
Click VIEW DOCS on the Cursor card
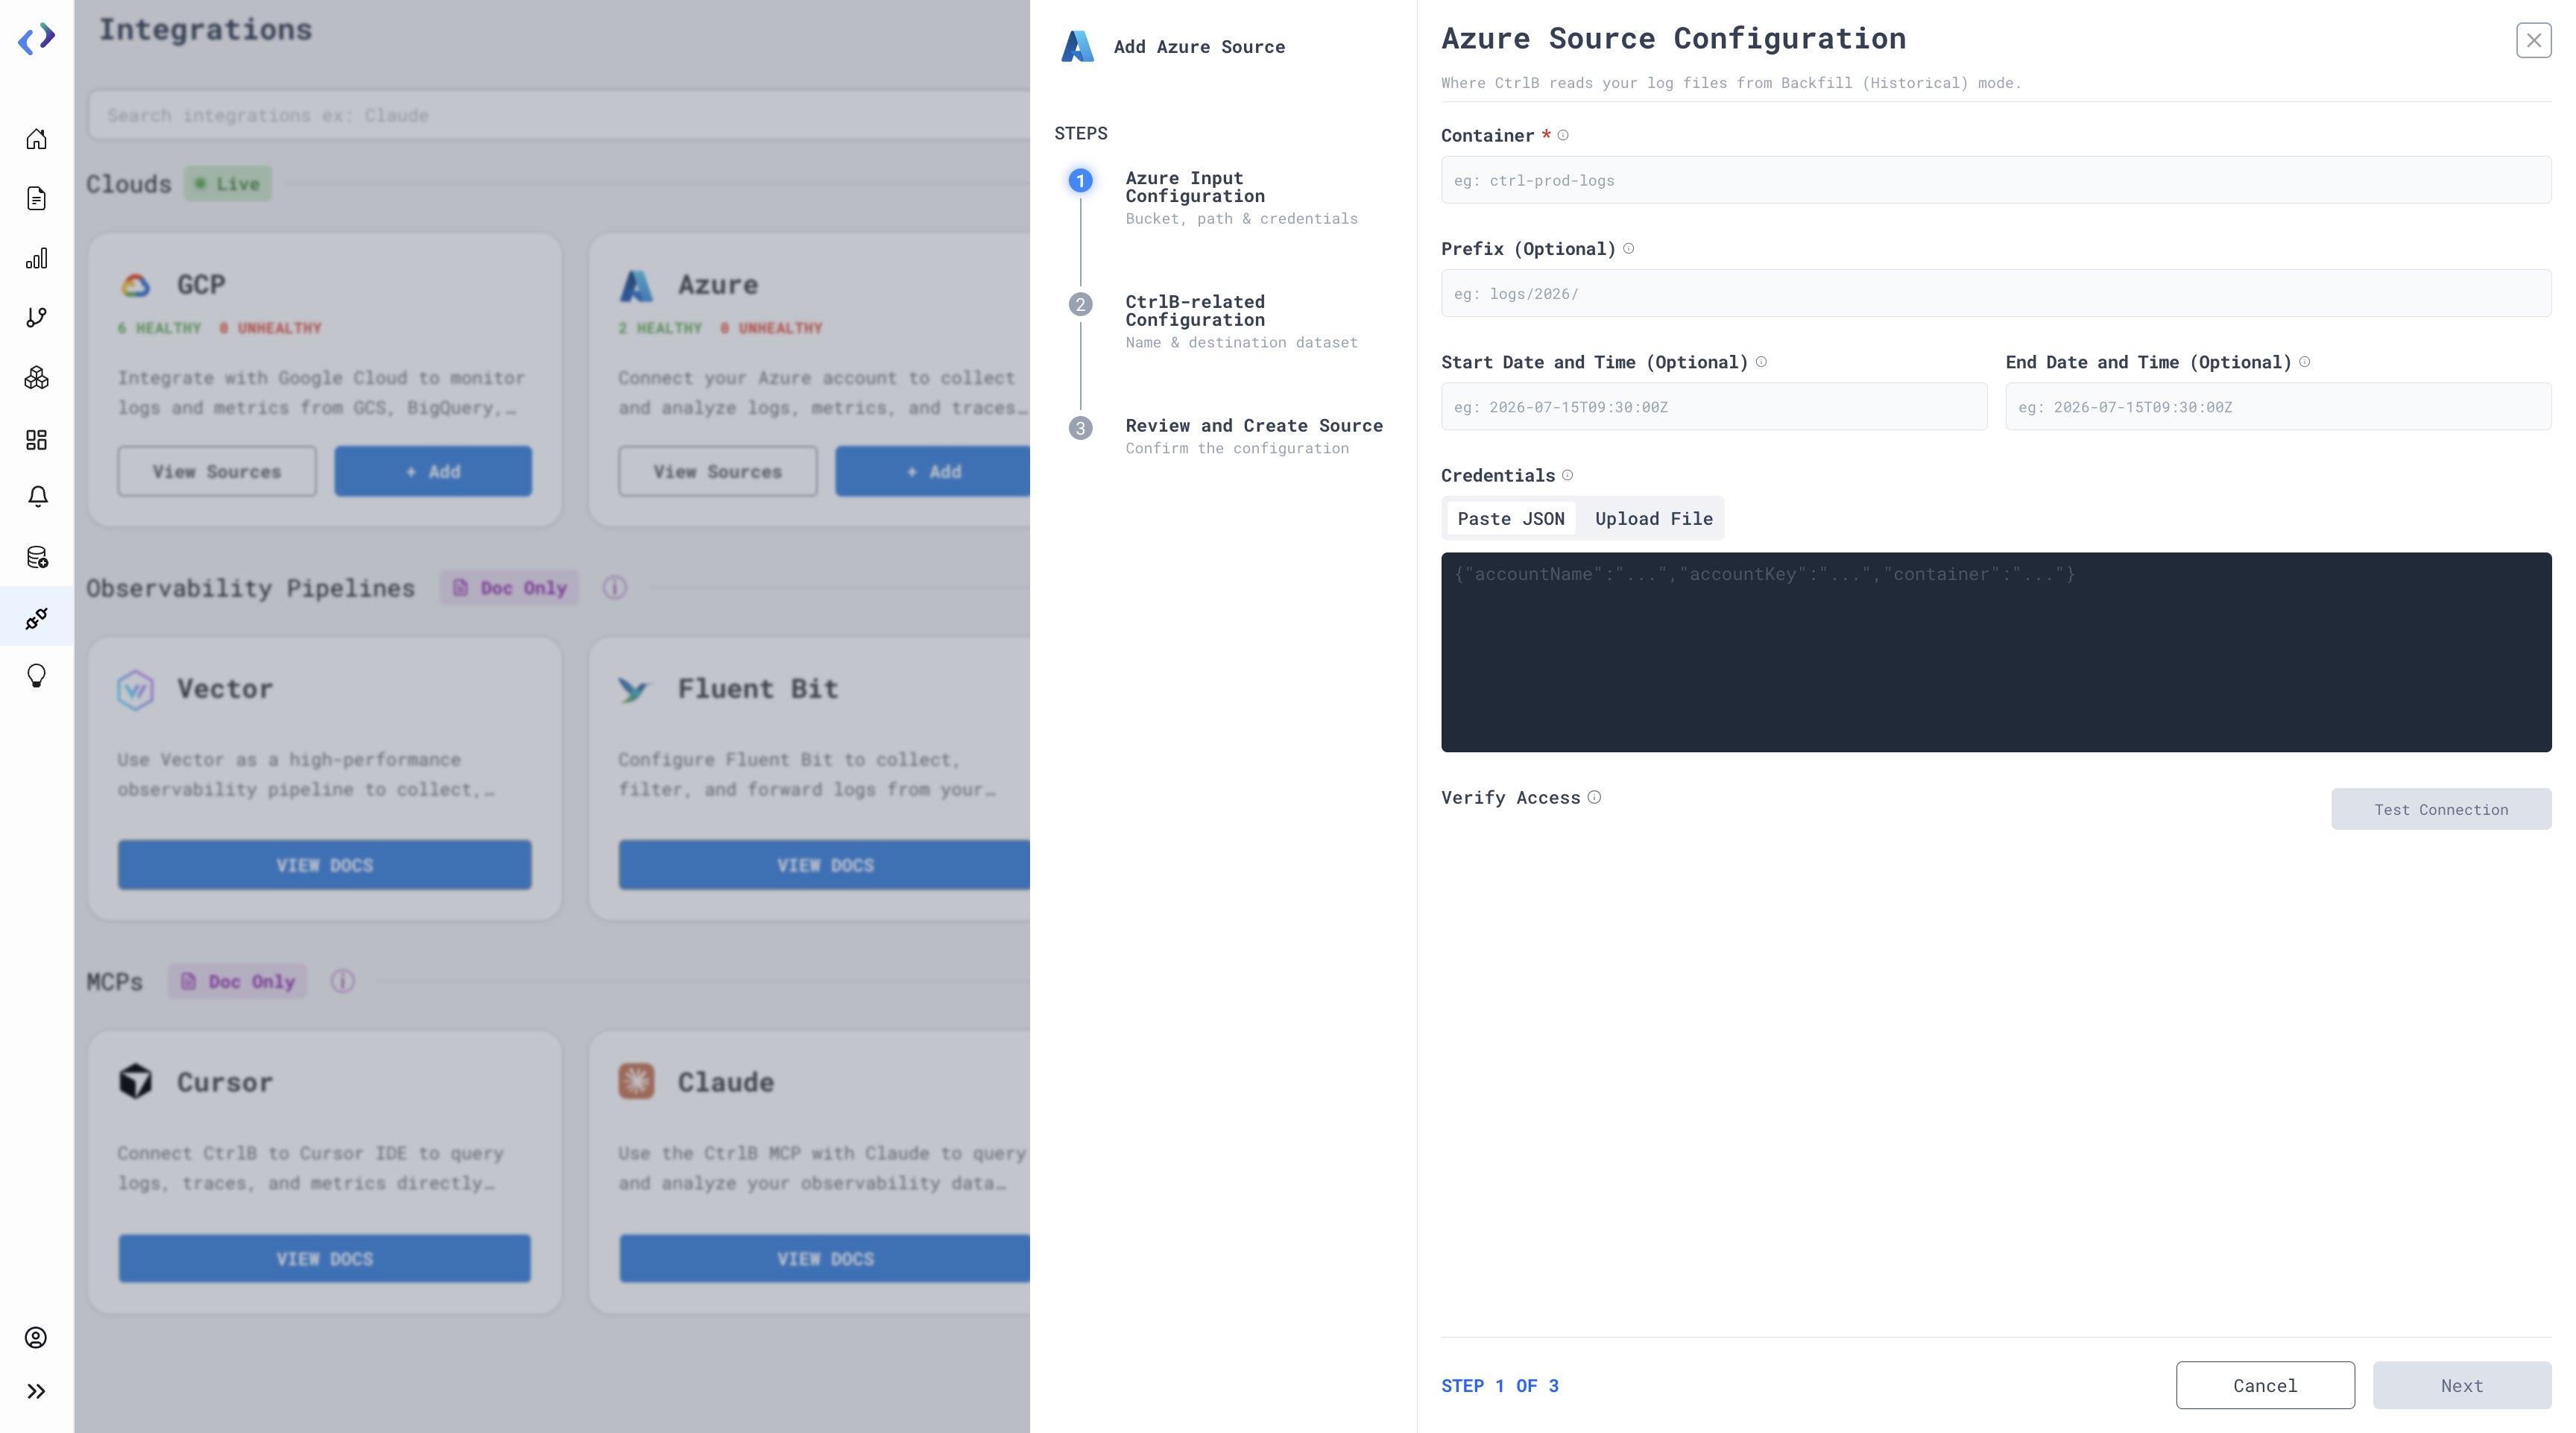pyautogui.click(x=325, y=1258)
